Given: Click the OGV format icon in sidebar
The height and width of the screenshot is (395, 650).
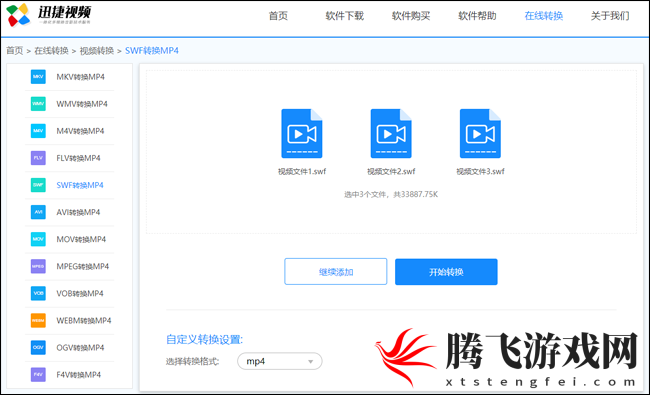Looking at the screenshot, I should 38,347.
